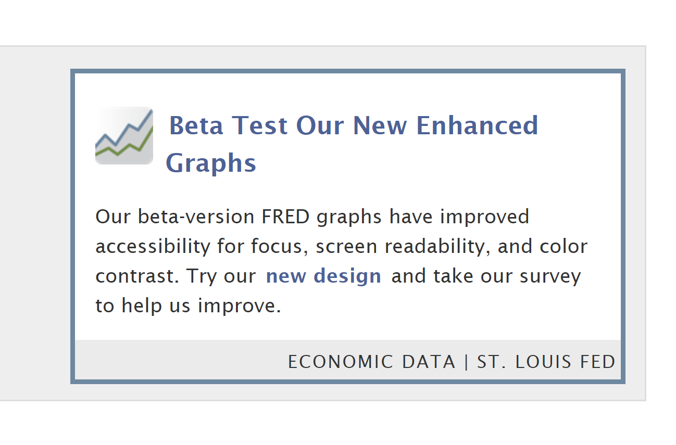The height and width of the screenshot is (445, 676).
Task: Click the Our beta-version FRED graphs sentence
Action: pos(312,216)
